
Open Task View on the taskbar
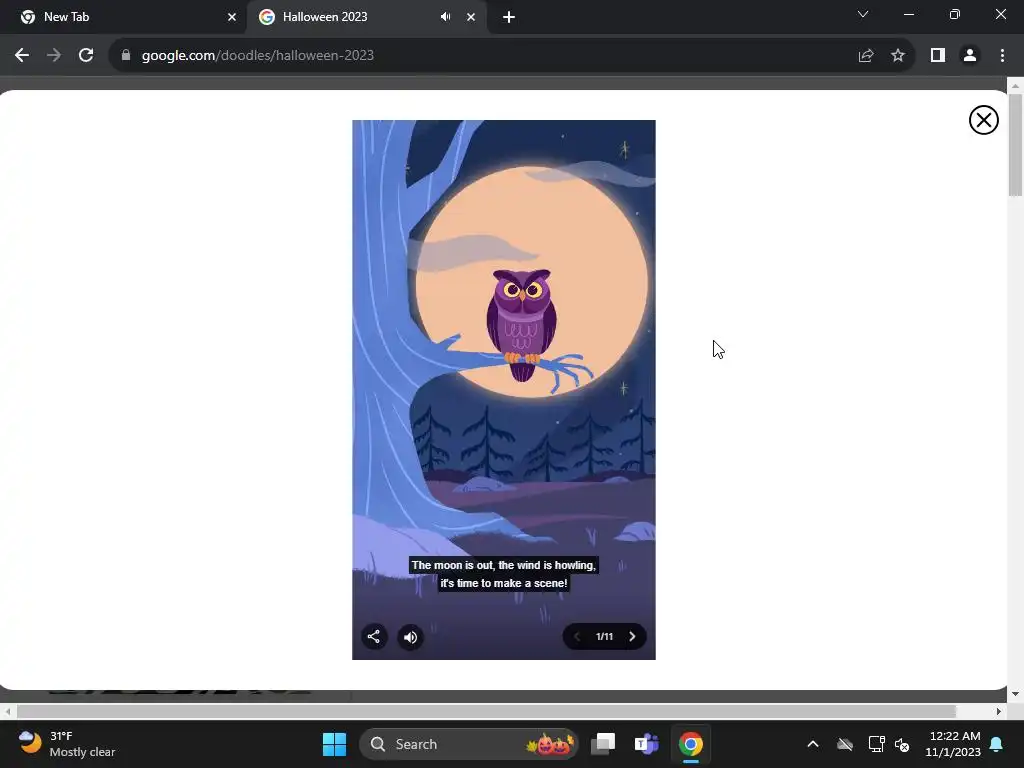click(x=603, y=744)
